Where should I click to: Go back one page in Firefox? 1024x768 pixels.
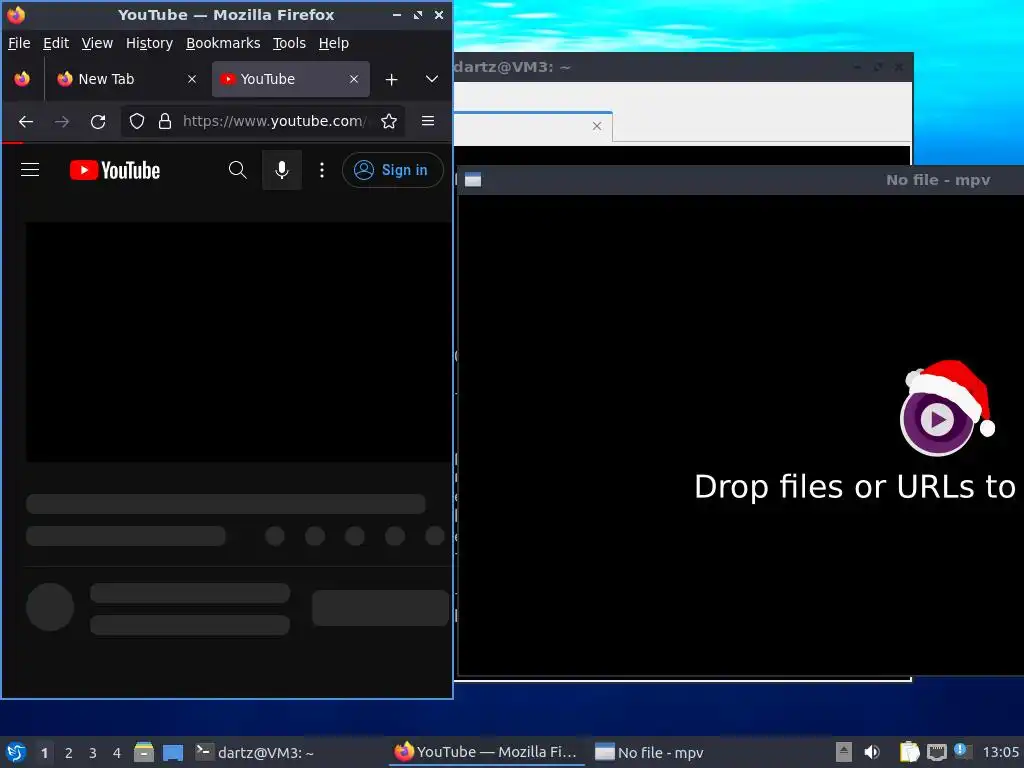[26, 121]
